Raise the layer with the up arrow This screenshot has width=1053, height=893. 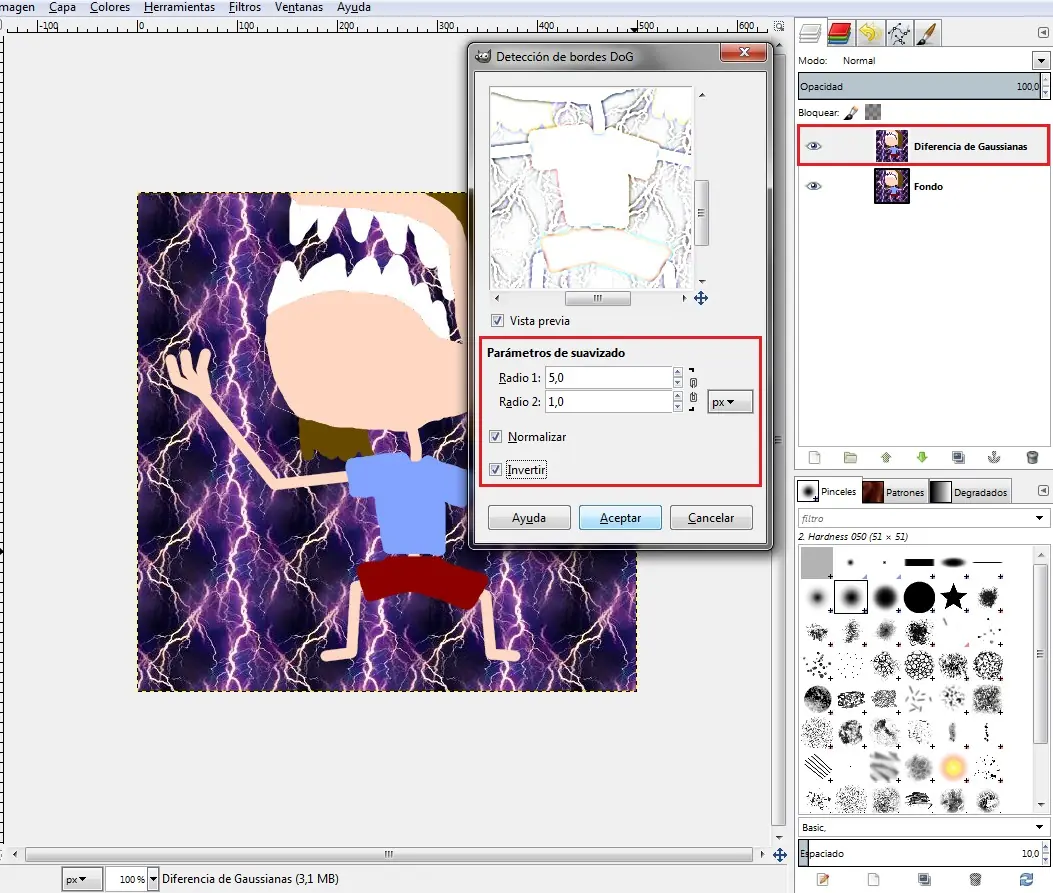coord(886,458)
